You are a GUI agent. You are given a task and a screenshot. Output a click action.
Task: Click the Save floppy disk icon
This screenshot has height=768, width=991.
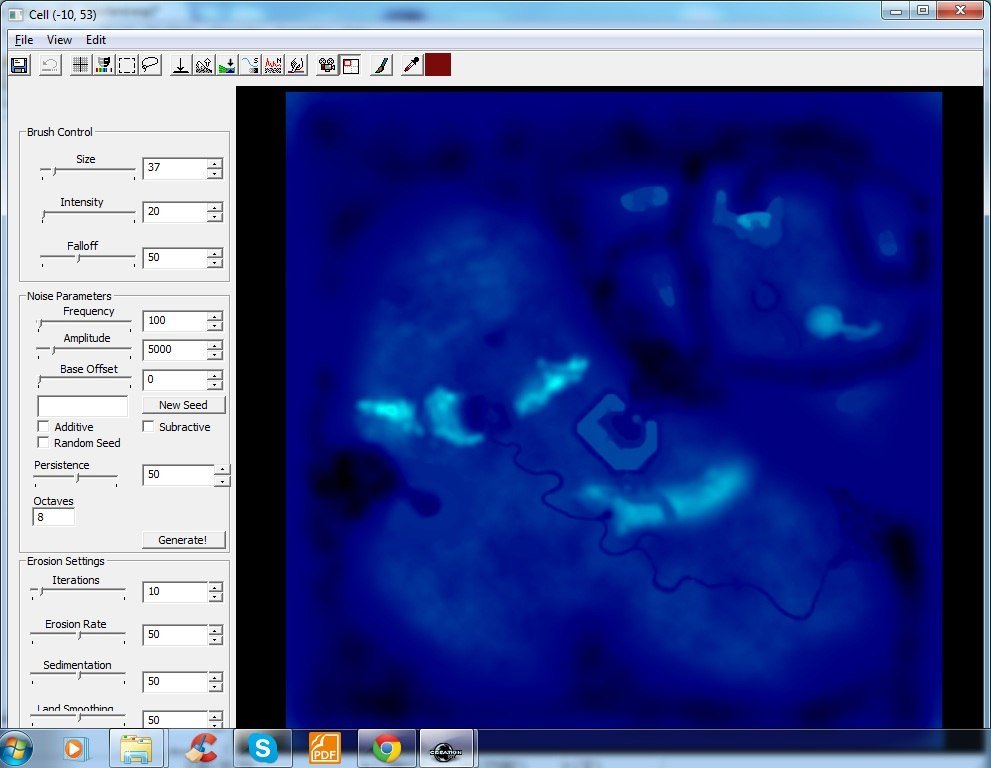pyautogui.click(x=18, y=65)
